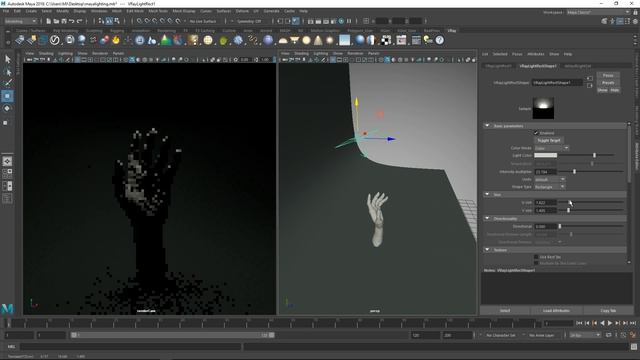Click the V-Ray logo shelf icon
Viewport: 640px width, 360px height.
pos(55,40)
